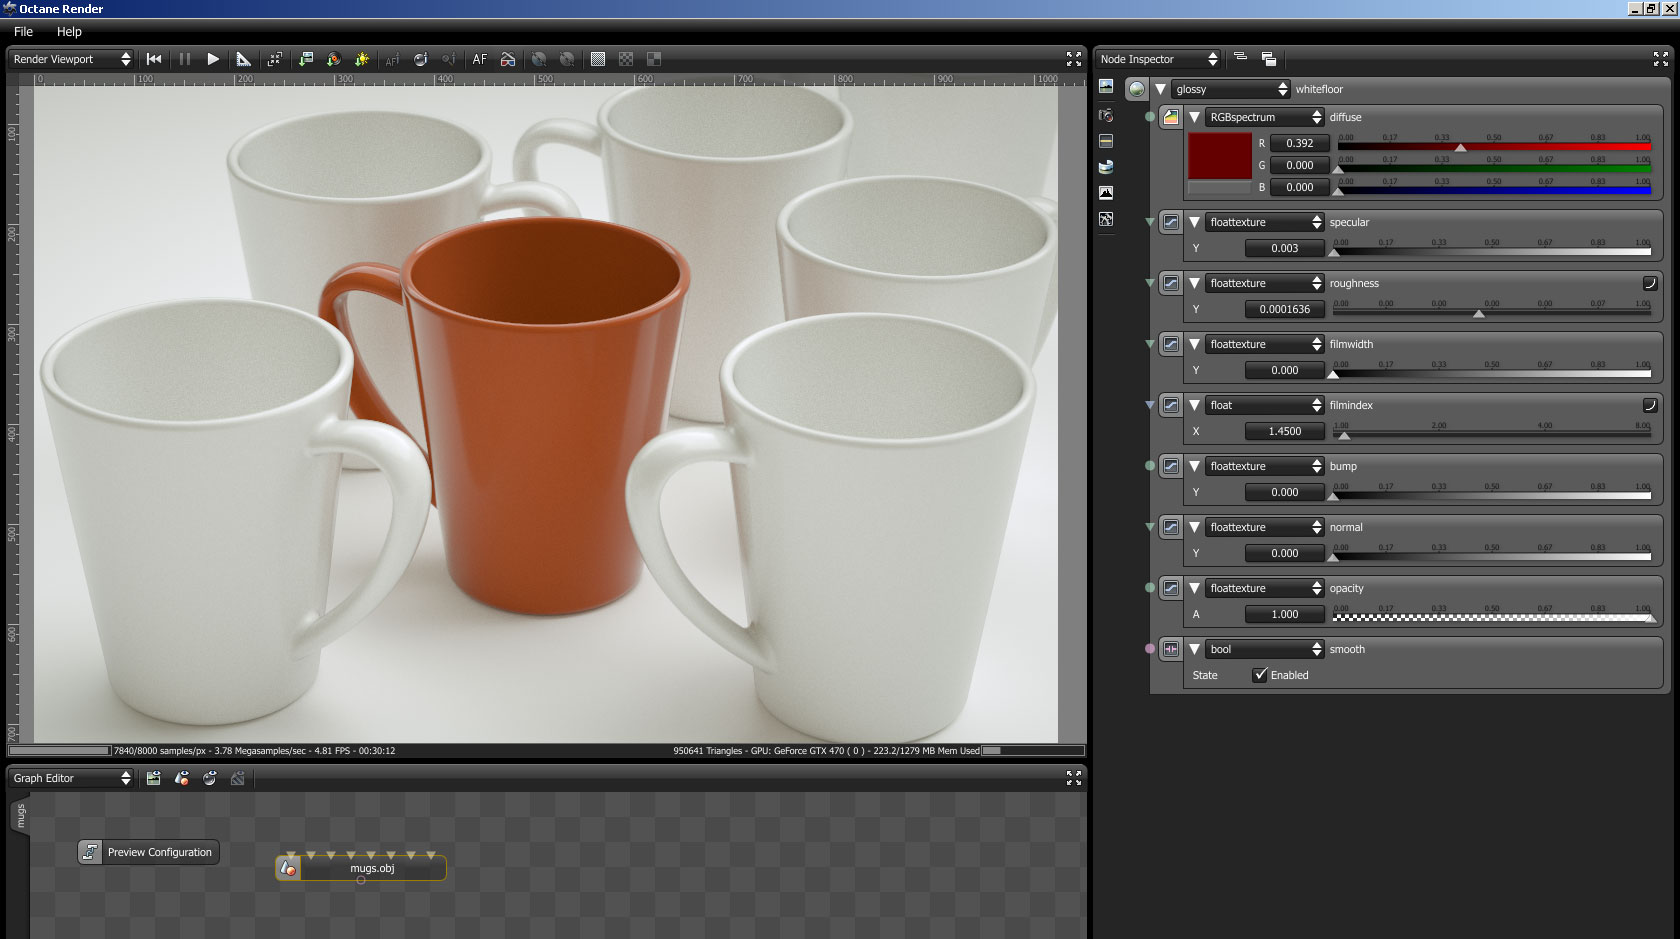Click the render viewport fullscreen expand icon
The height and width of the screenshot is (939, 1680).
pos(1074,59)
